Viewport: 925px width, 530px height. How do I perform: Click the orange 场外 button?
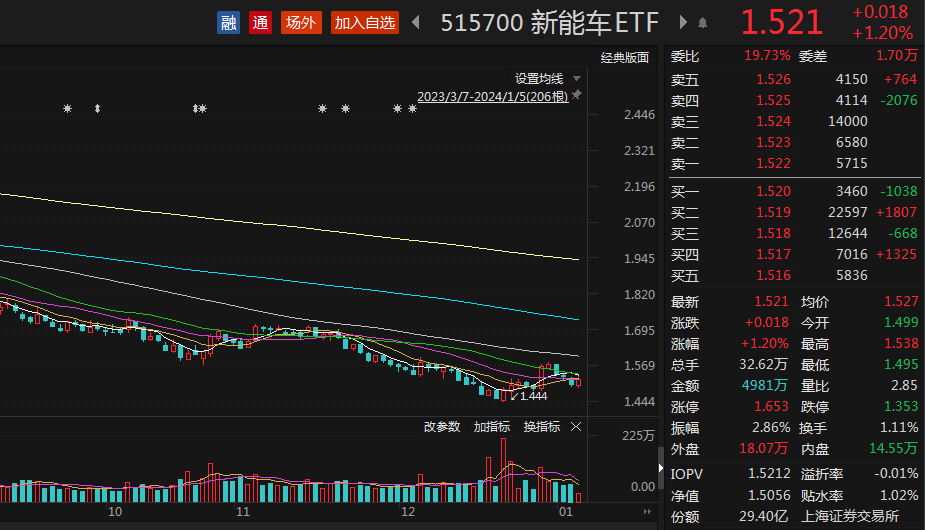[301, 22]
